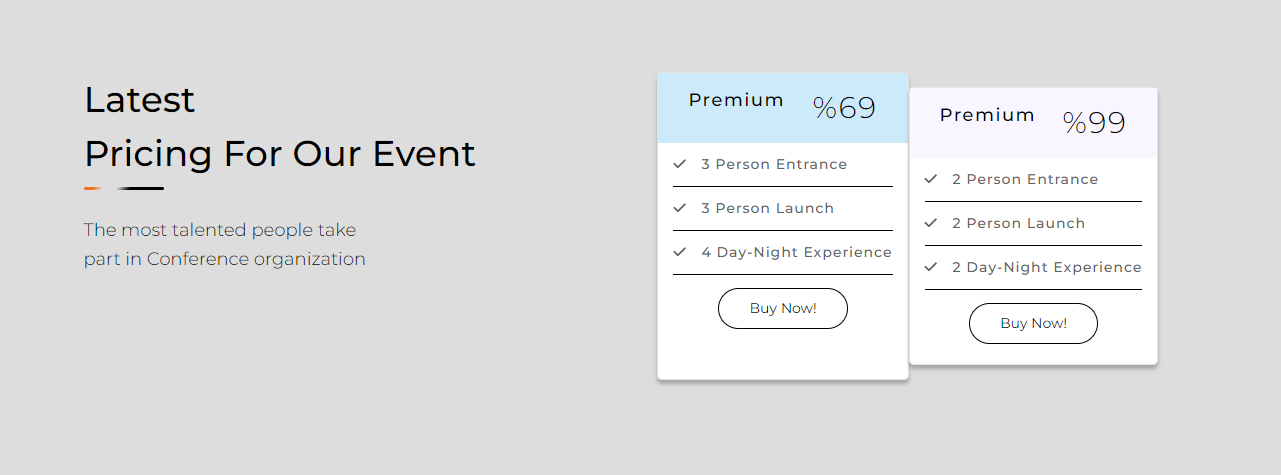Click checkmark beside 3 Person Entrance
Image resolution: width=1281 pixels, height=475 pixels.
680,163
